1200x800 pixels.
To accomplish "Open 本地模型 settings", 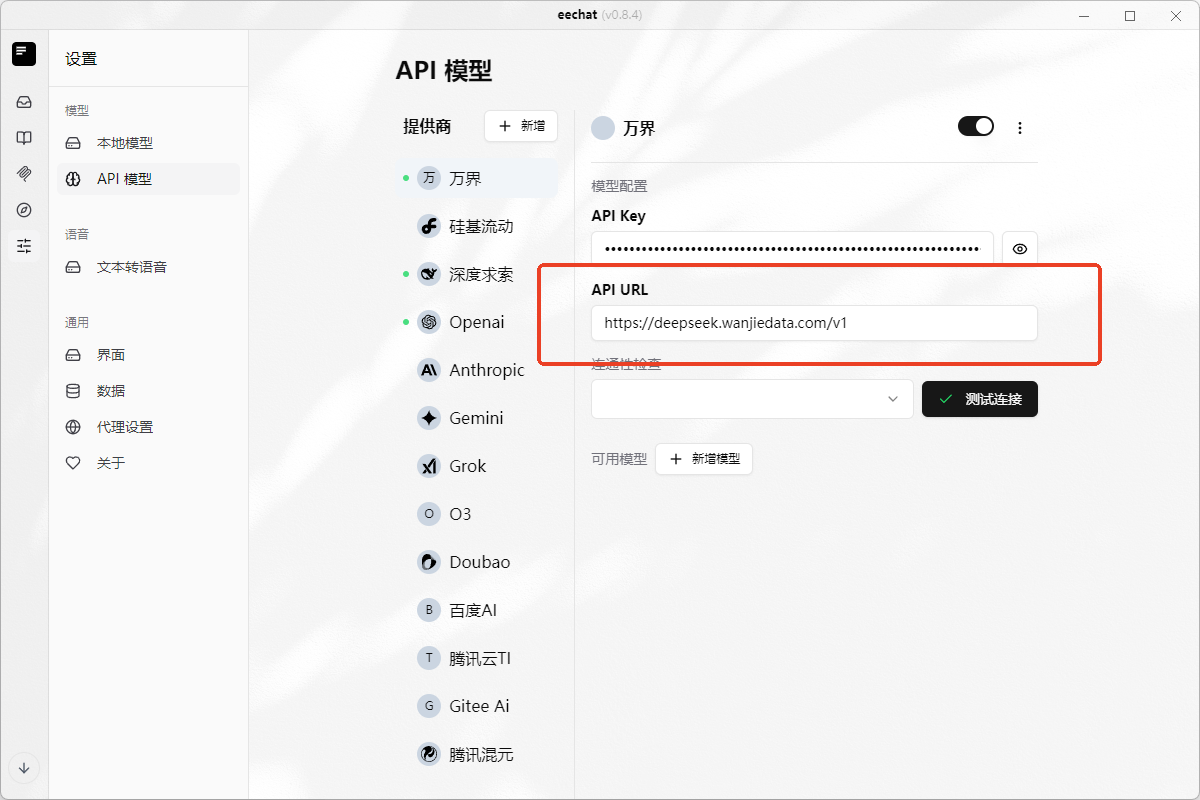I will [148, 143].
